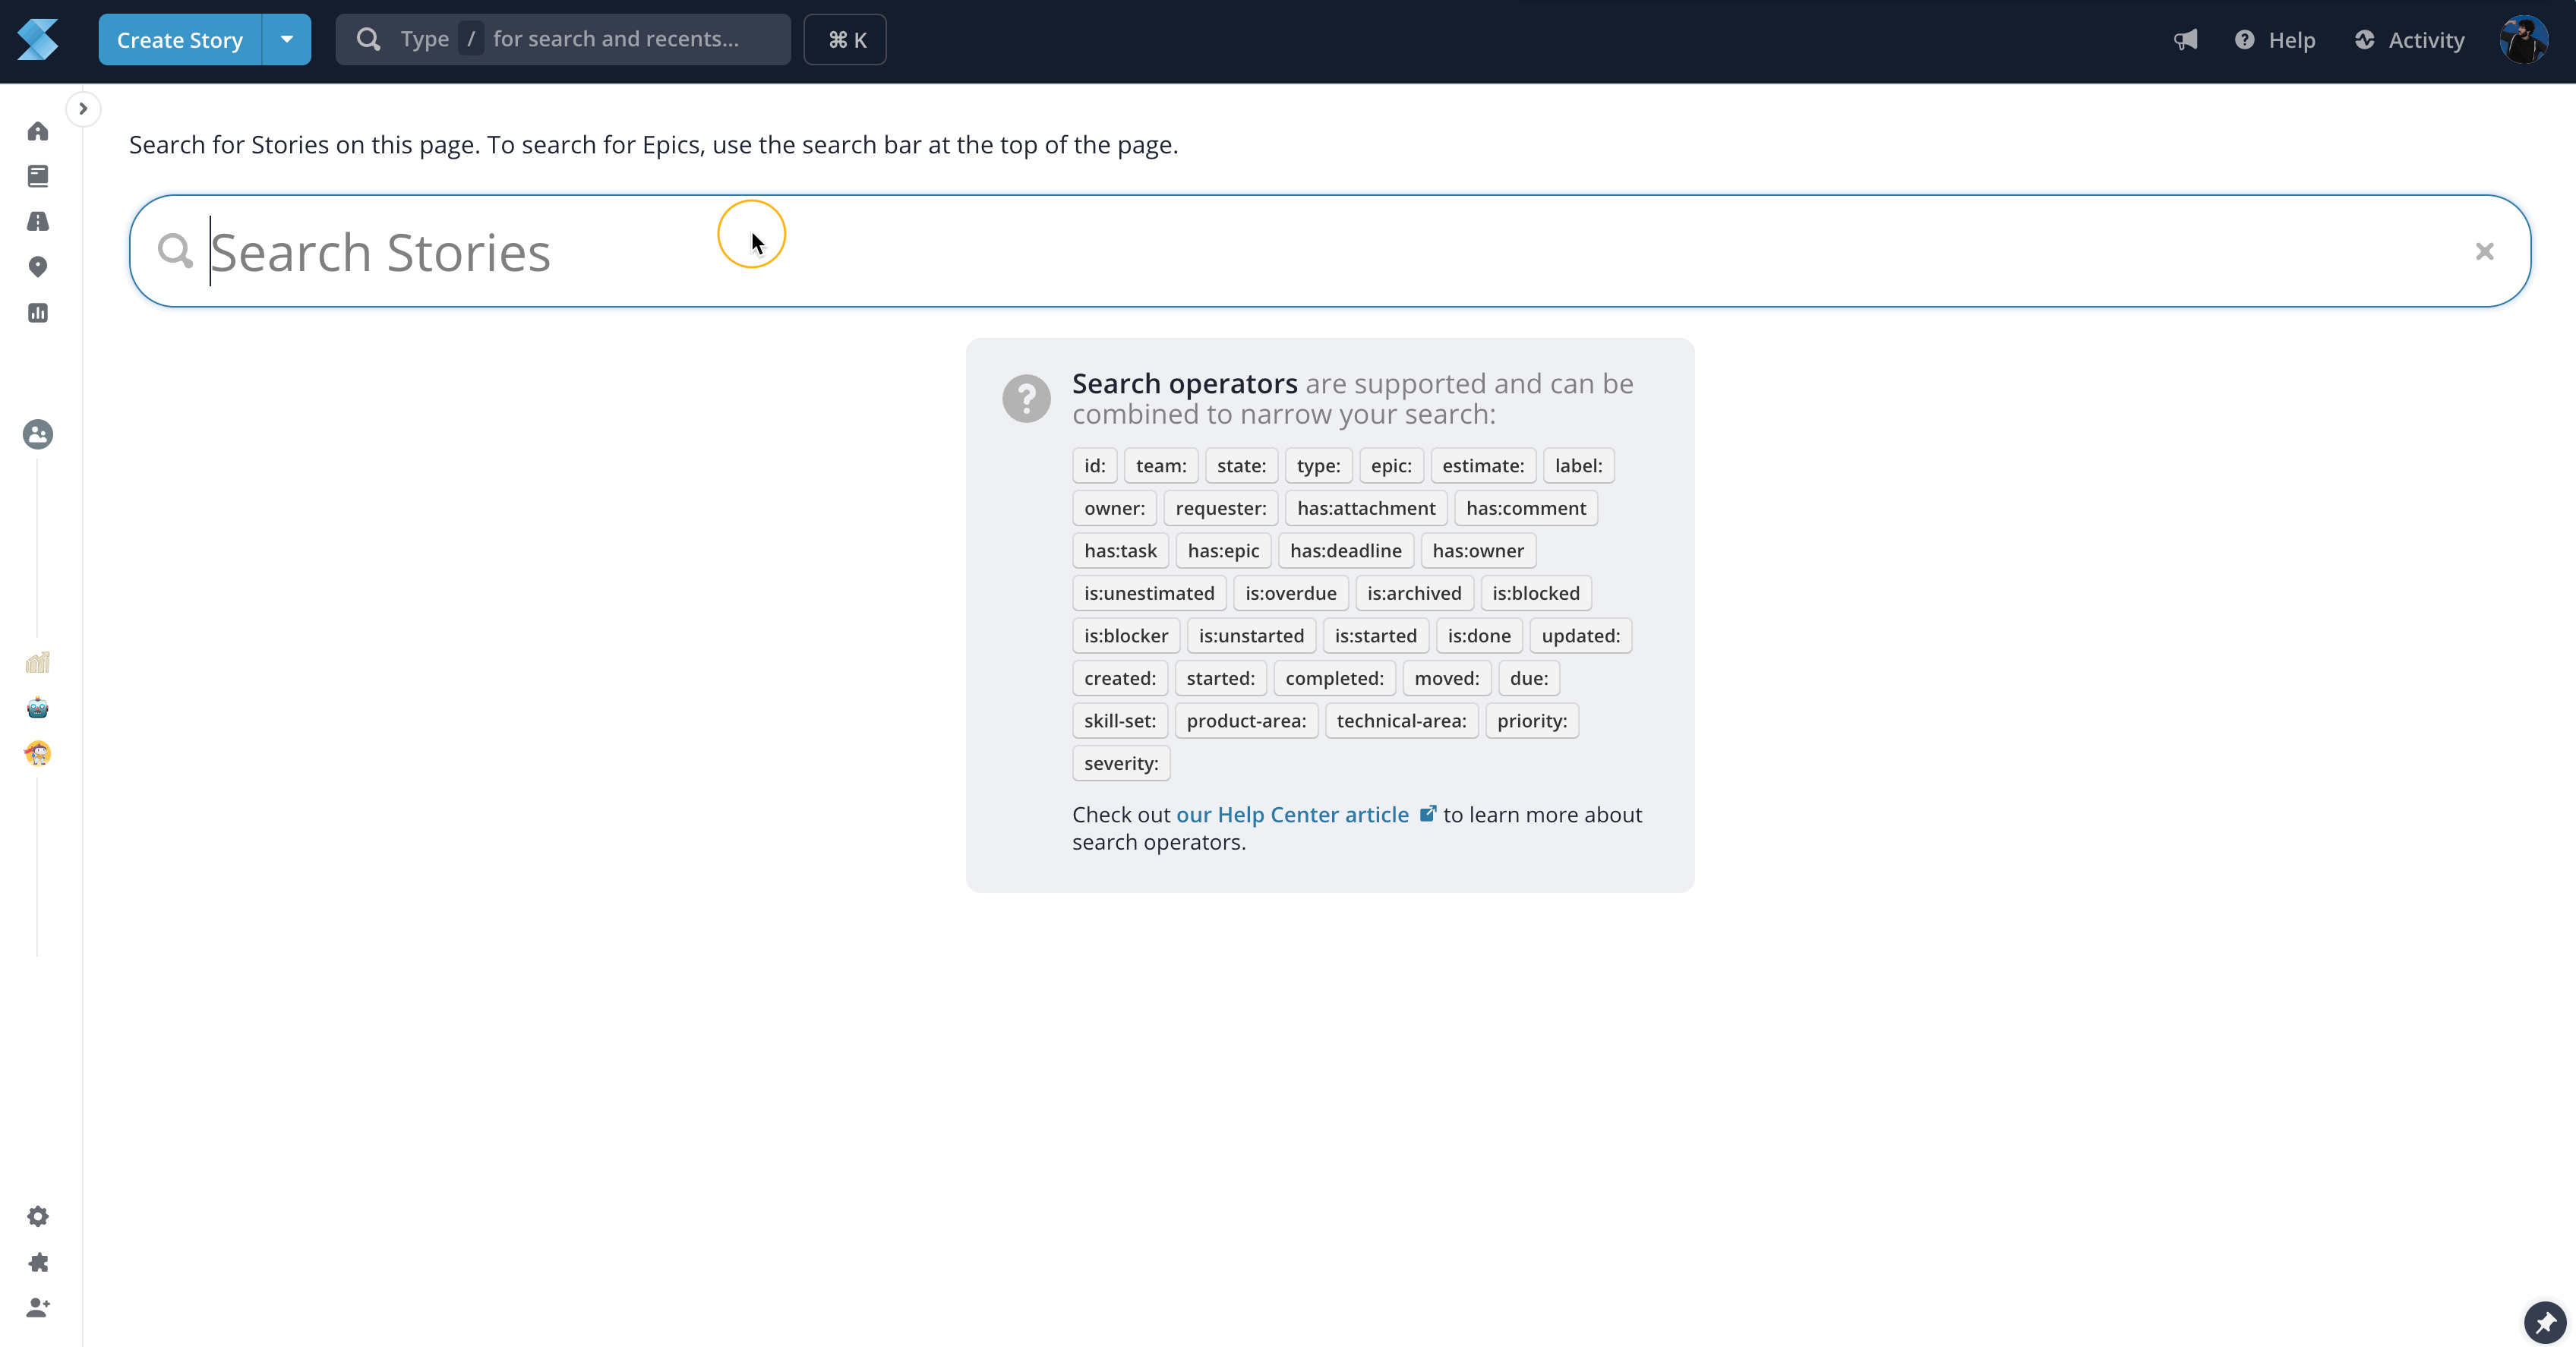This screenshot has width=2576, height=1347.
Task: Open the Help Center article link
Action: 1306,814
